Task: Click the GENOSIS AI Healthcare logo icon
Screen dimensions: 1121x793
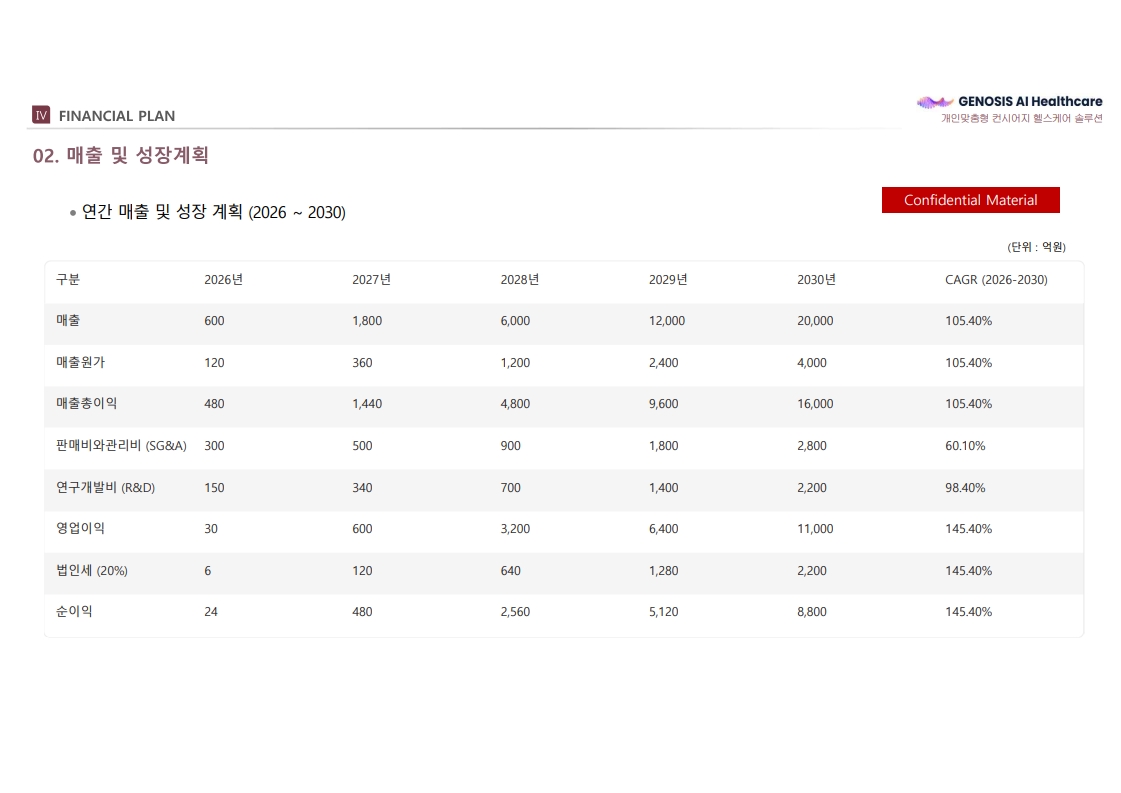Action: [934, 102]
